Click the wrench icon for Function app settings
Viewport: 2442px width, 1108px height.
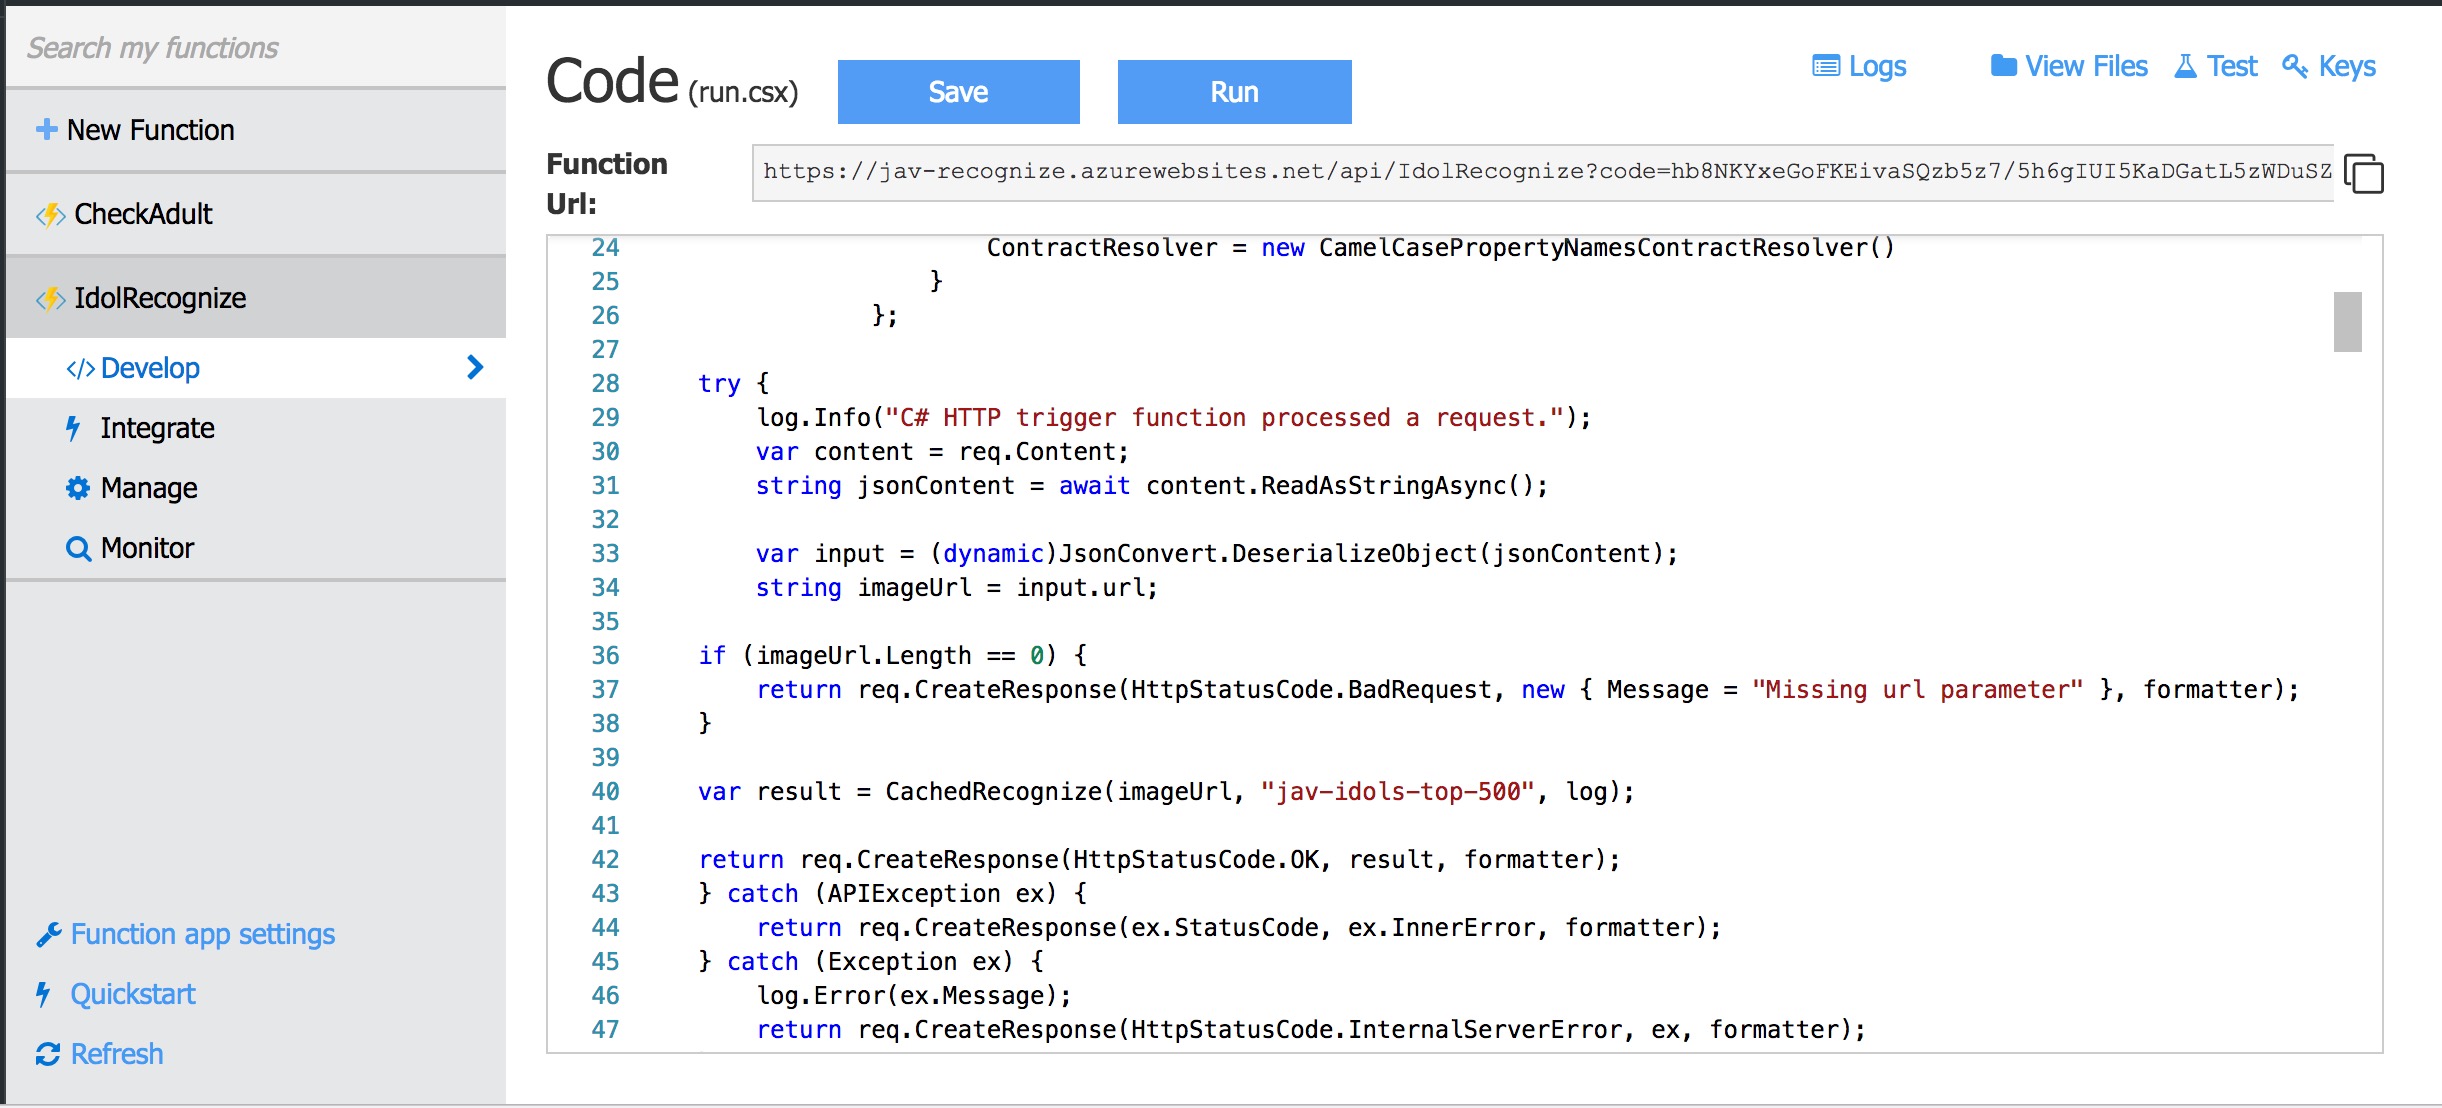[x=48, y=935]
